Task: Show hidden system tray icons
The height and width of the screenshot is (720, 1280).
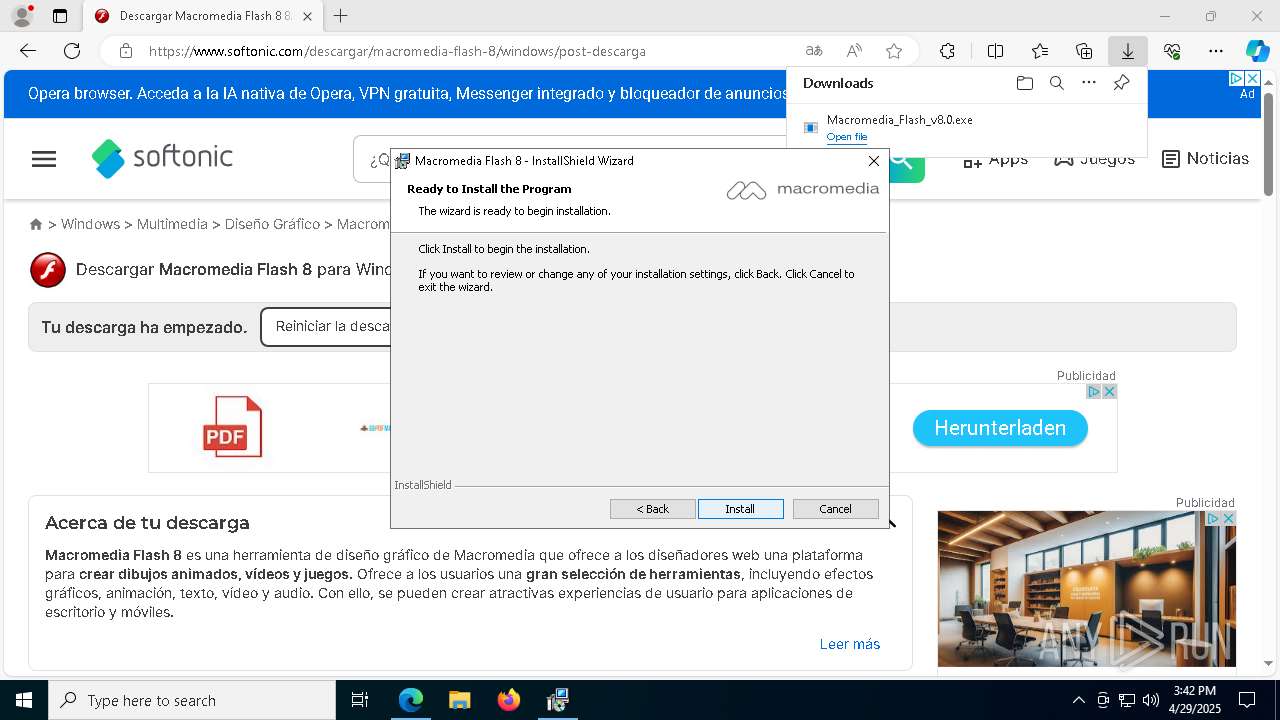Action: pos(1078,700)
